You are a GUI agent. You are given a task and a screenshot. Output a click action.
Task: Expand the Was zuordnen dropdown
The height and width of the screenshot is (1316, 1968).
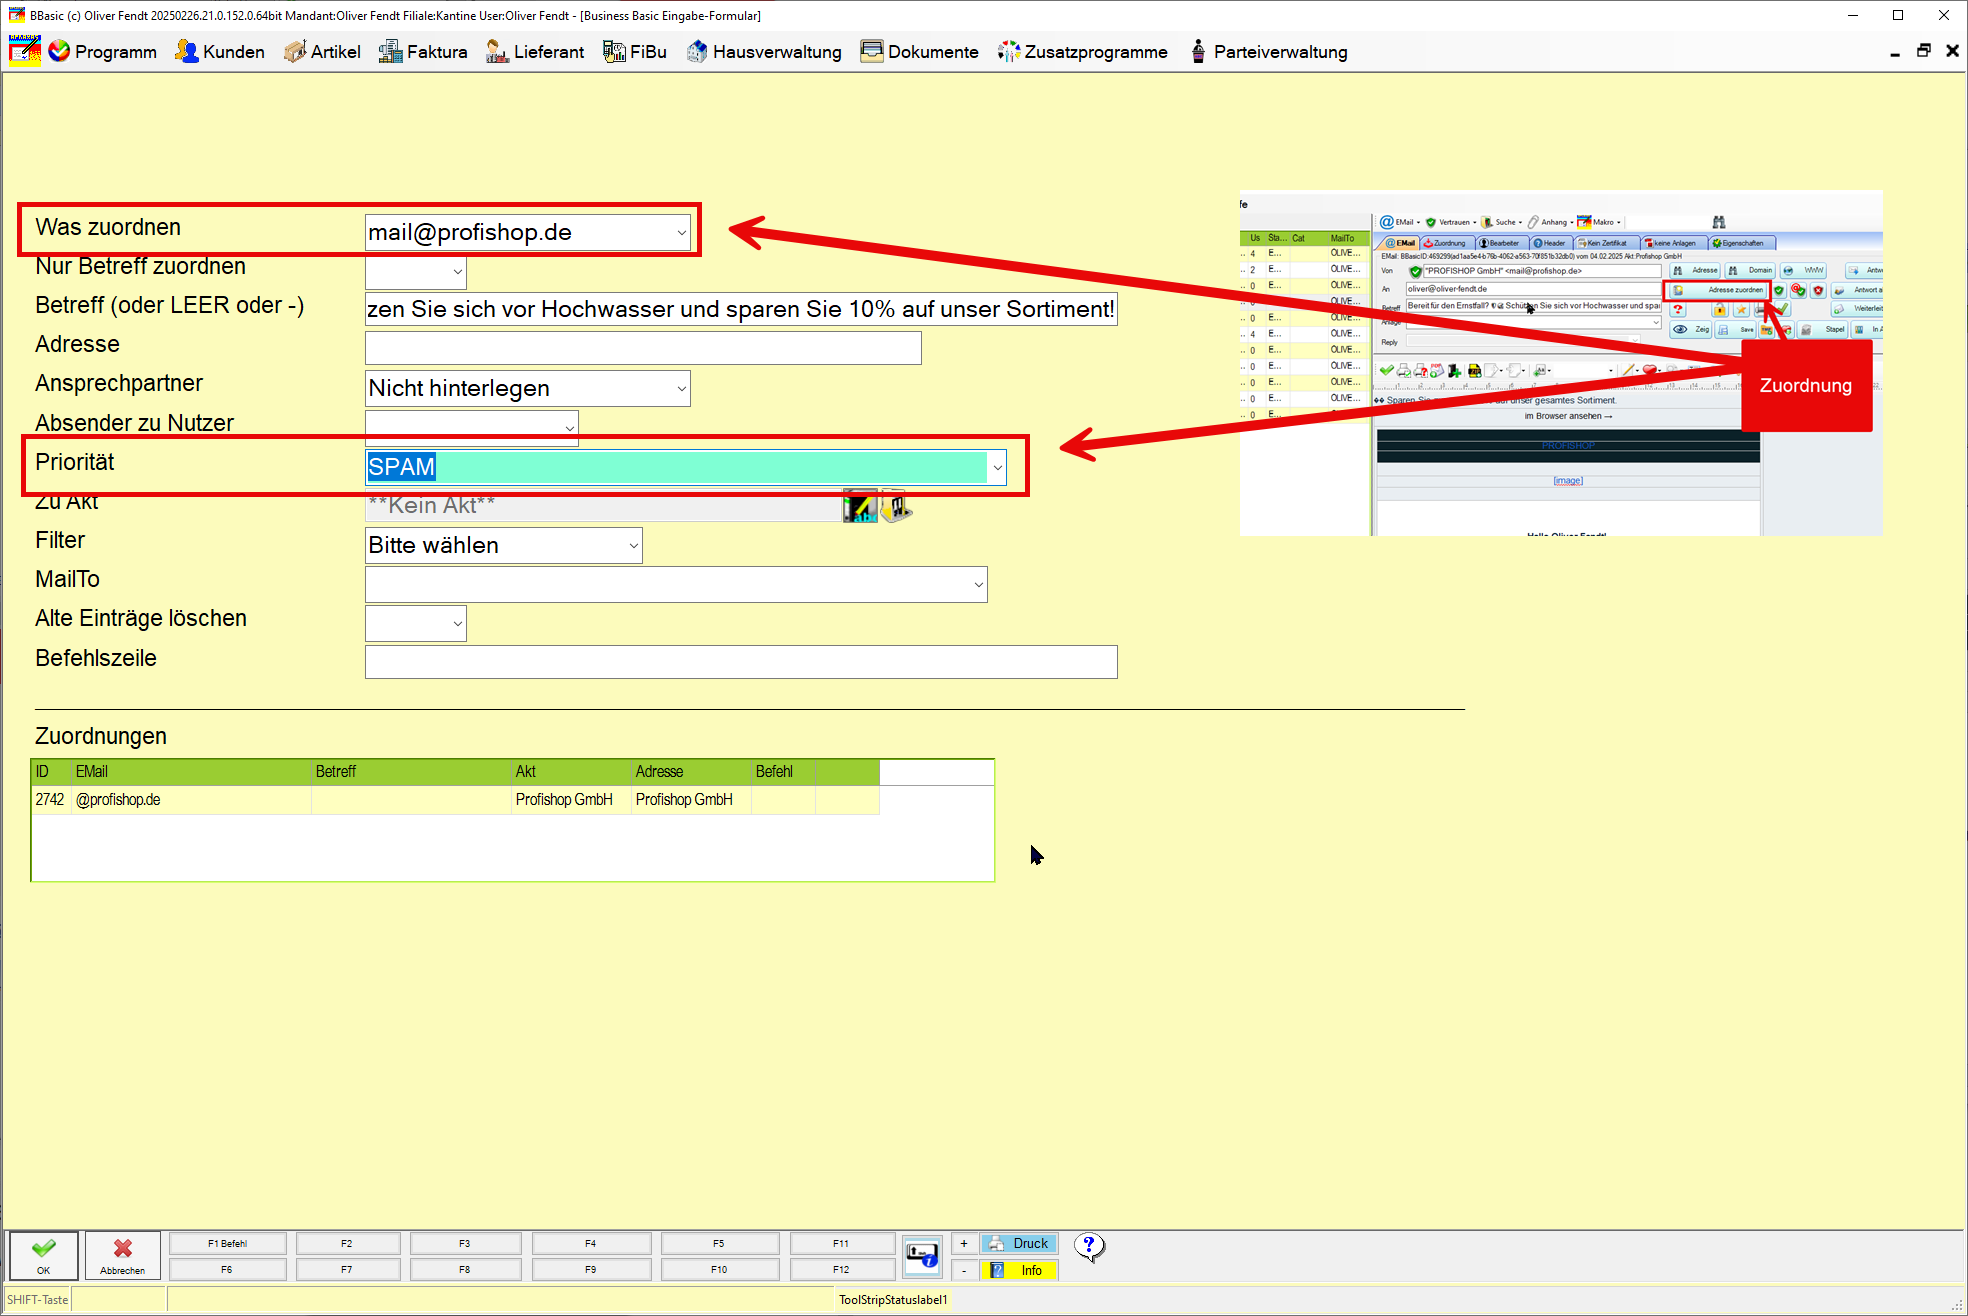[x=682, y=233]
